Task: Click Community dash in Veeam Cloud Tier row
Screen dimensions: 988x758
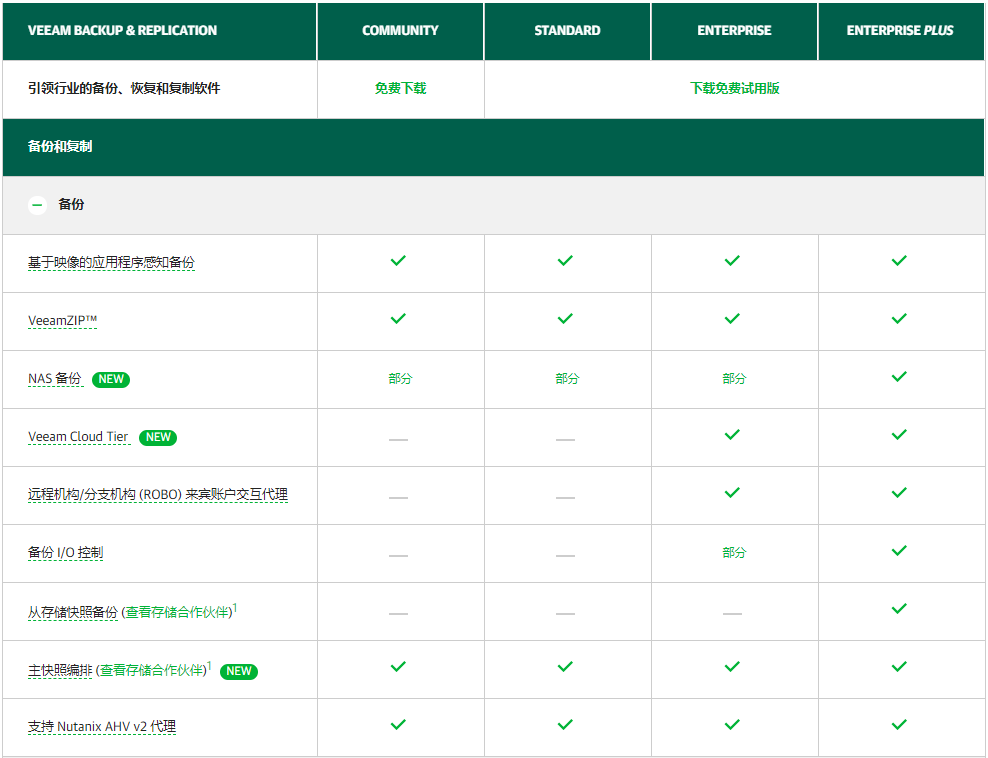Action: pyautogui.click(x=398, y=439)
